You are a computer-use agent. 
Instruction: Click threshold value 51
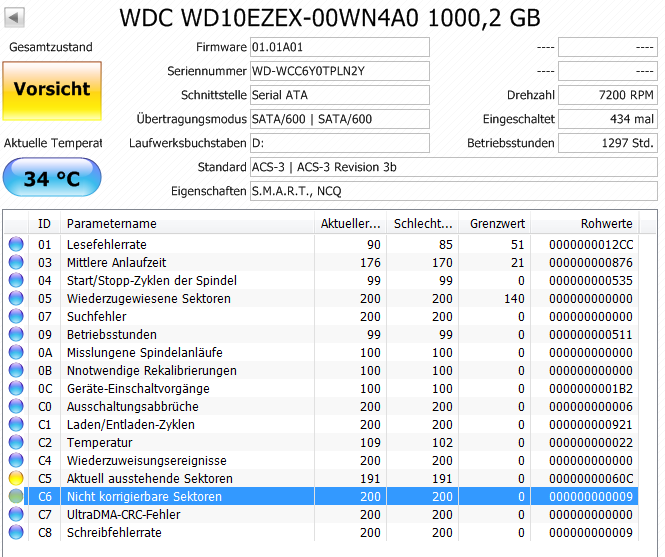[x=517, y=245]
